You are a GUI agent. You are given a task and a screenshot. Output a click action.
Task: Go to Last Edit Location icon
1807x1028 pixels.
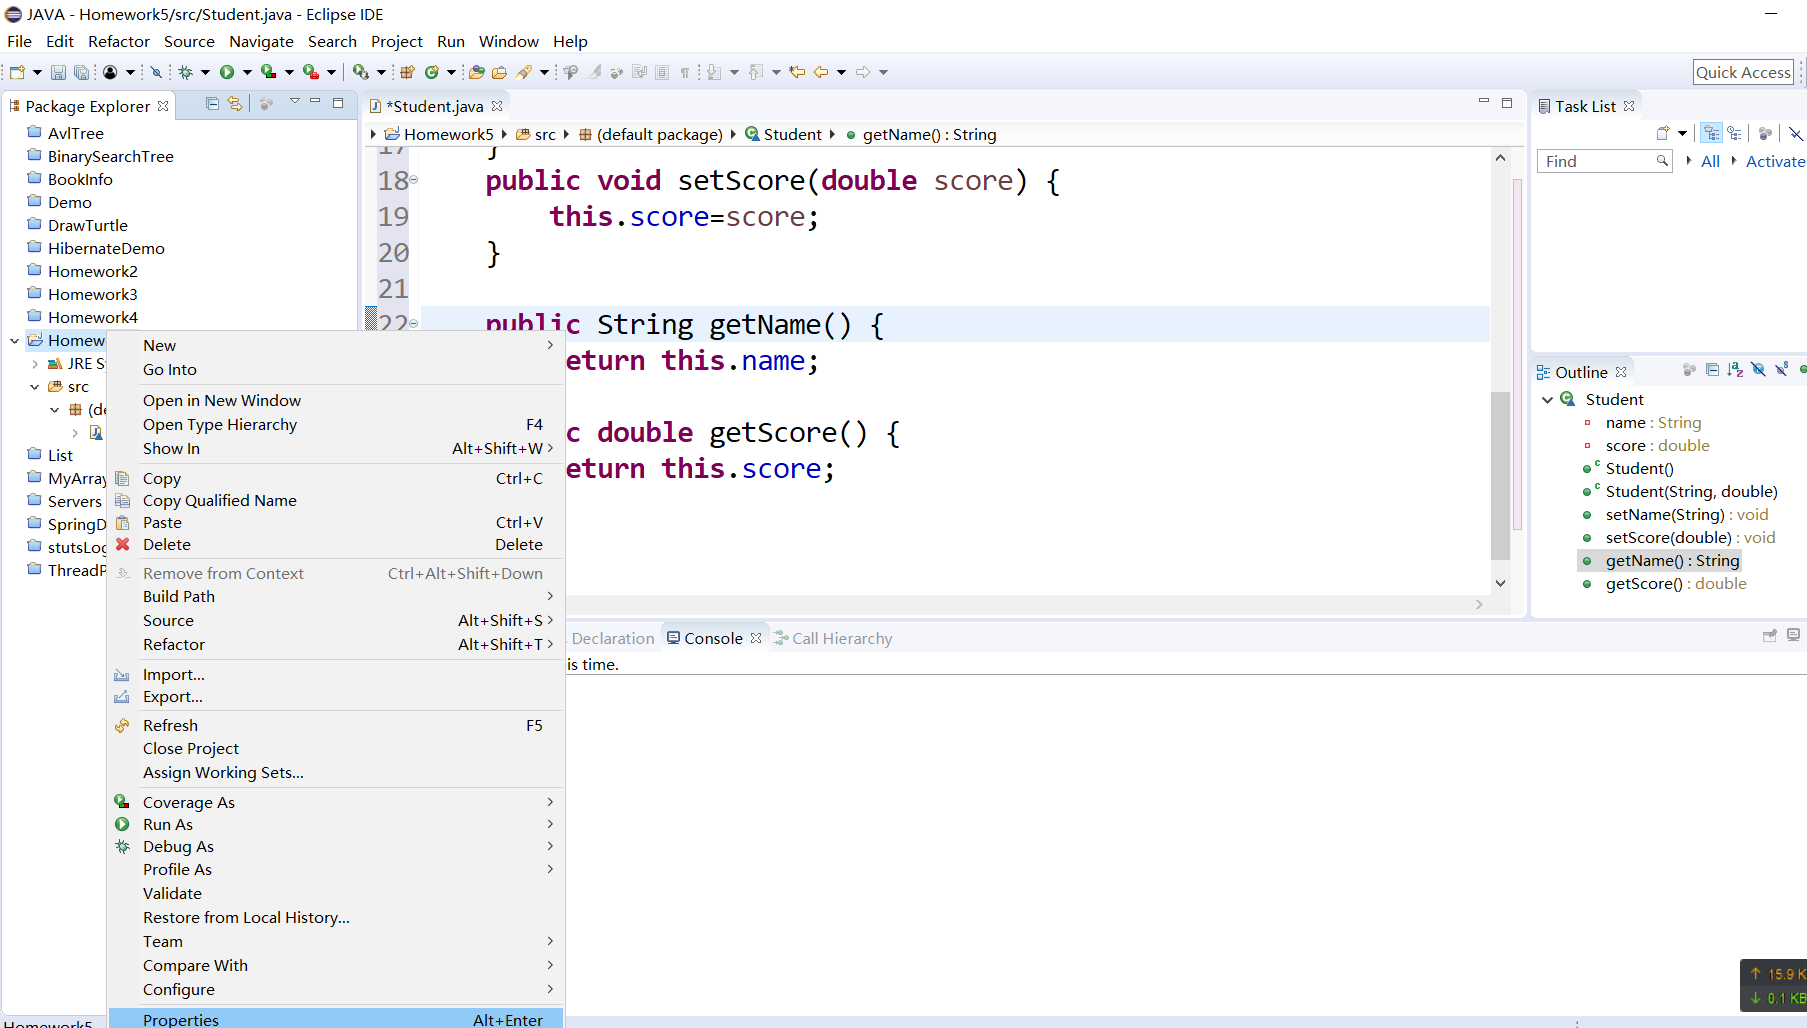click(797, 72)
